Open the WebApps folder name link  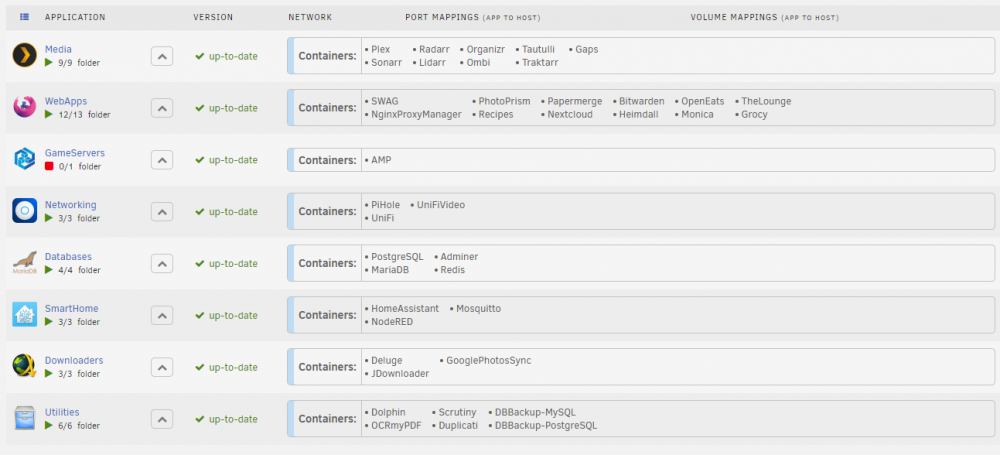pos(66,101)
